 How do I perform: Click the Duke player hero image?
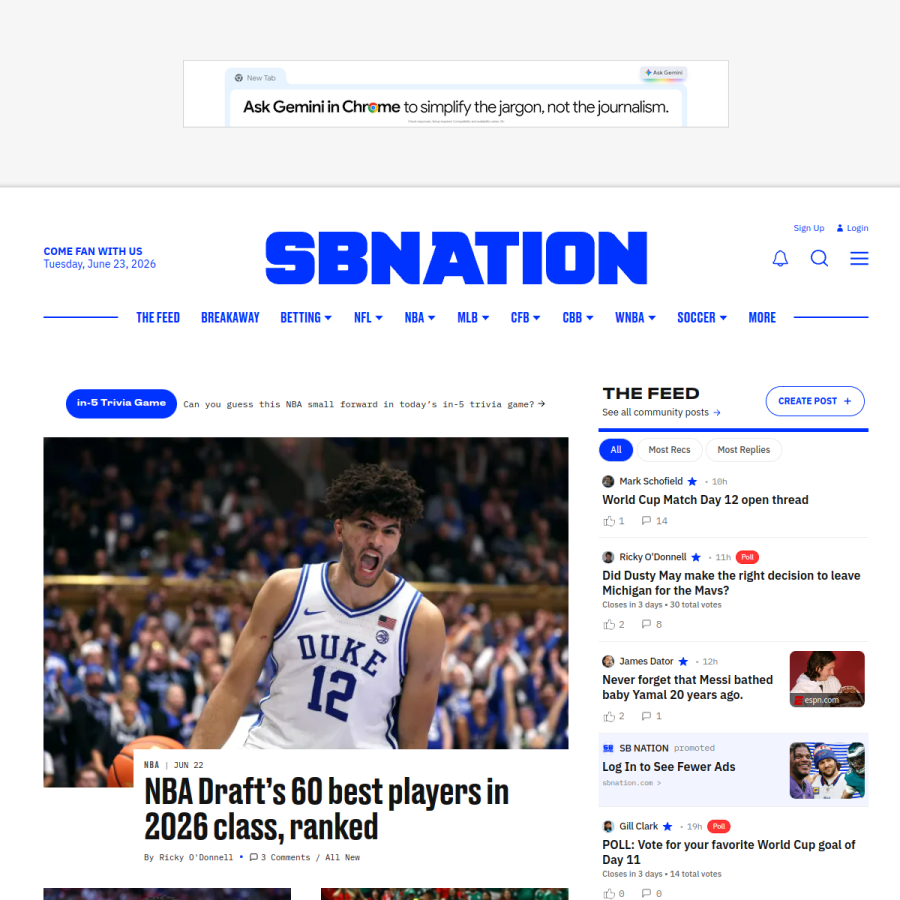[306, 593]
